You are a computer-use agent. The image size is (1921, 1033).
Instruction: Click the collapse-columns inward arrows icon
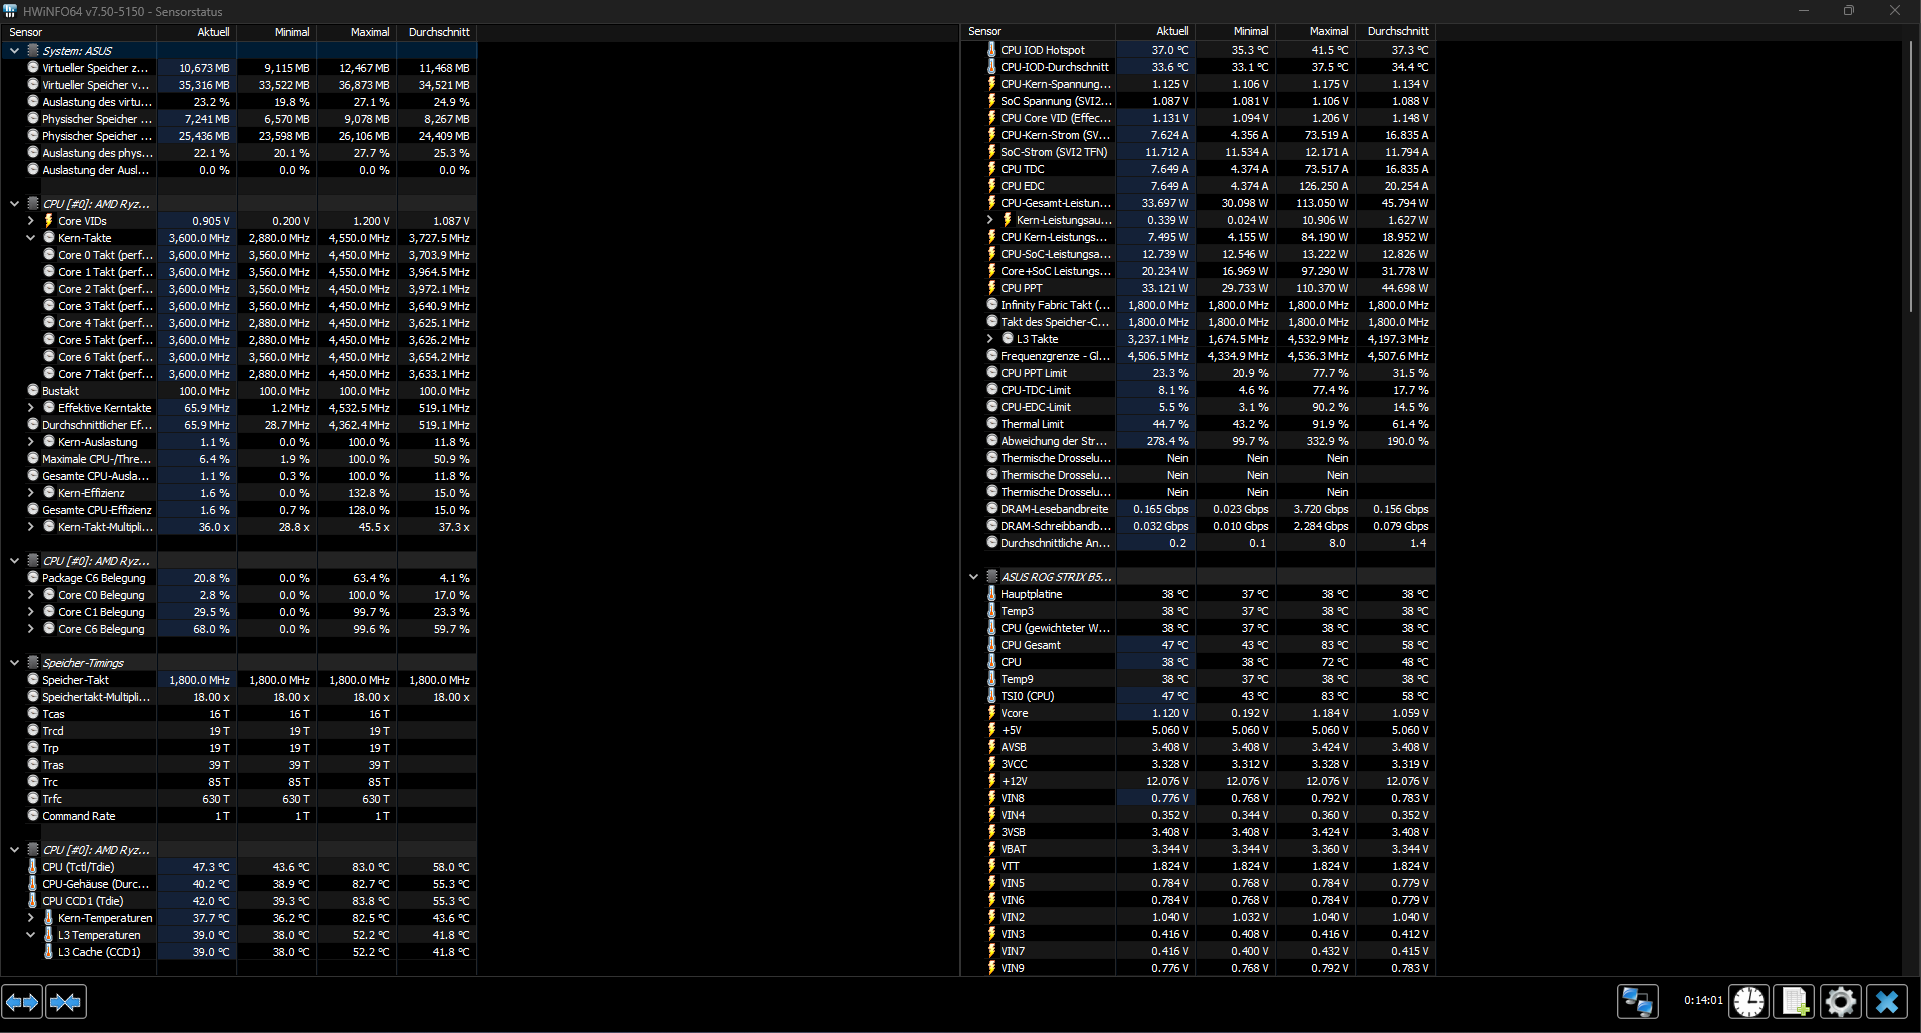[x=66, y=1001]
